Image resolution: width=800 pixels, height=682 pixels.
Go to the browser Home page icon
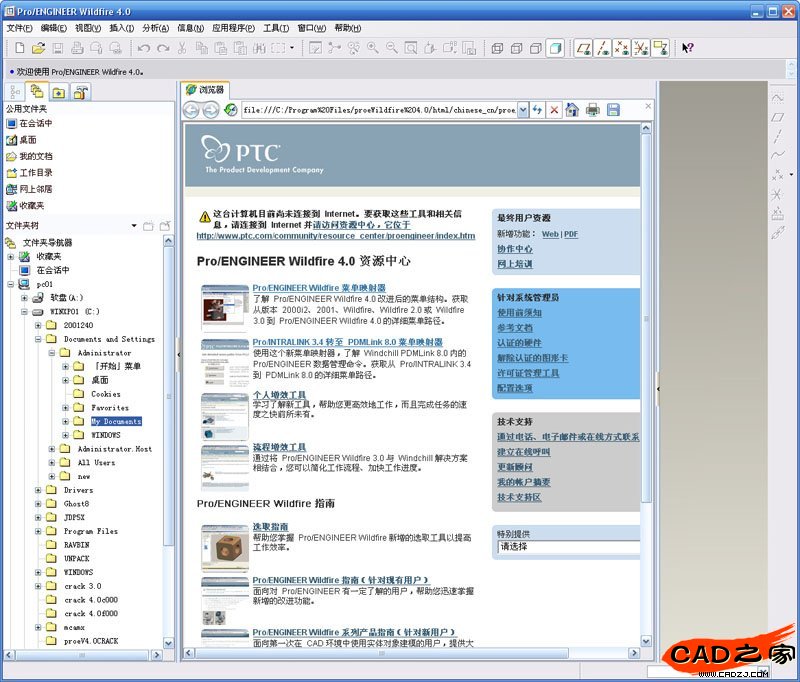click(x=572, y=110)
